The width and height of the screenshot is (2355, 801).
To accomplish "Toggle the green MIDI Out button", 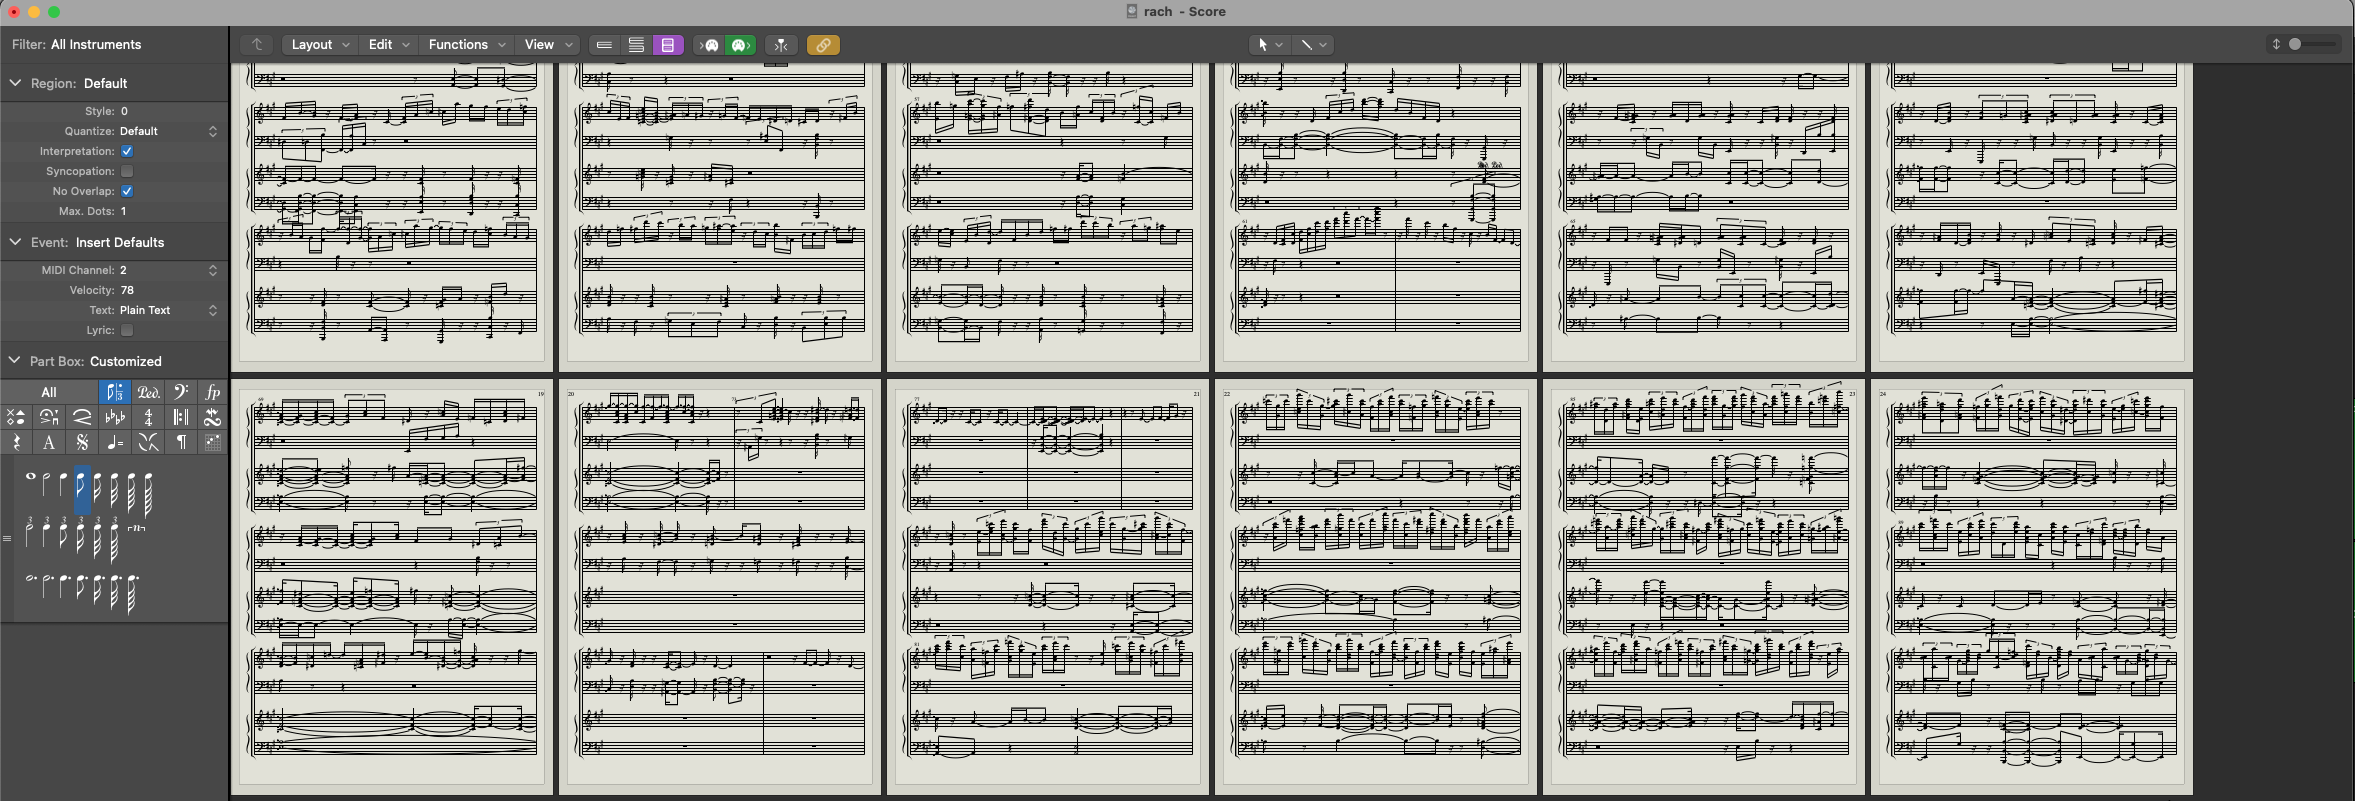I will [740, 45].
